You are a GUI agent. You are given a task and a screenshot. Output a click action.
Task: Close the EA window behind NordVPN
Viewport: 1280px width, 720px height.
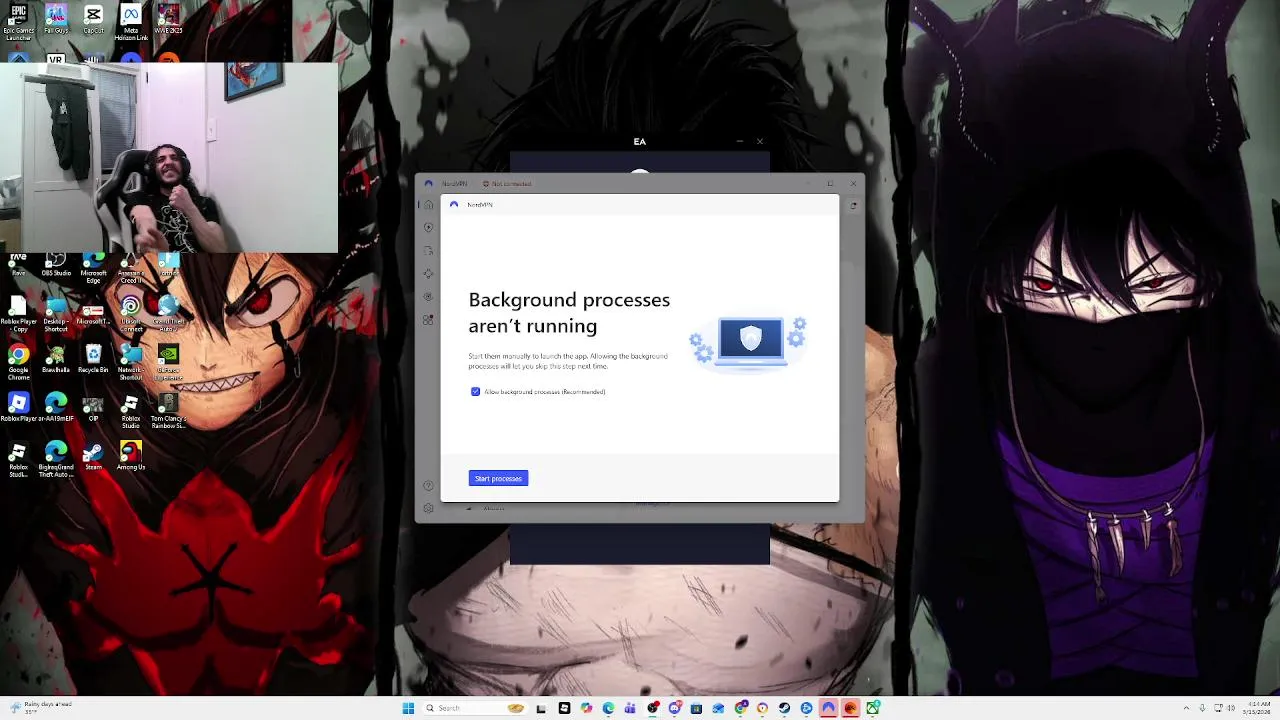pyautogui.click(x=759, y=142)
